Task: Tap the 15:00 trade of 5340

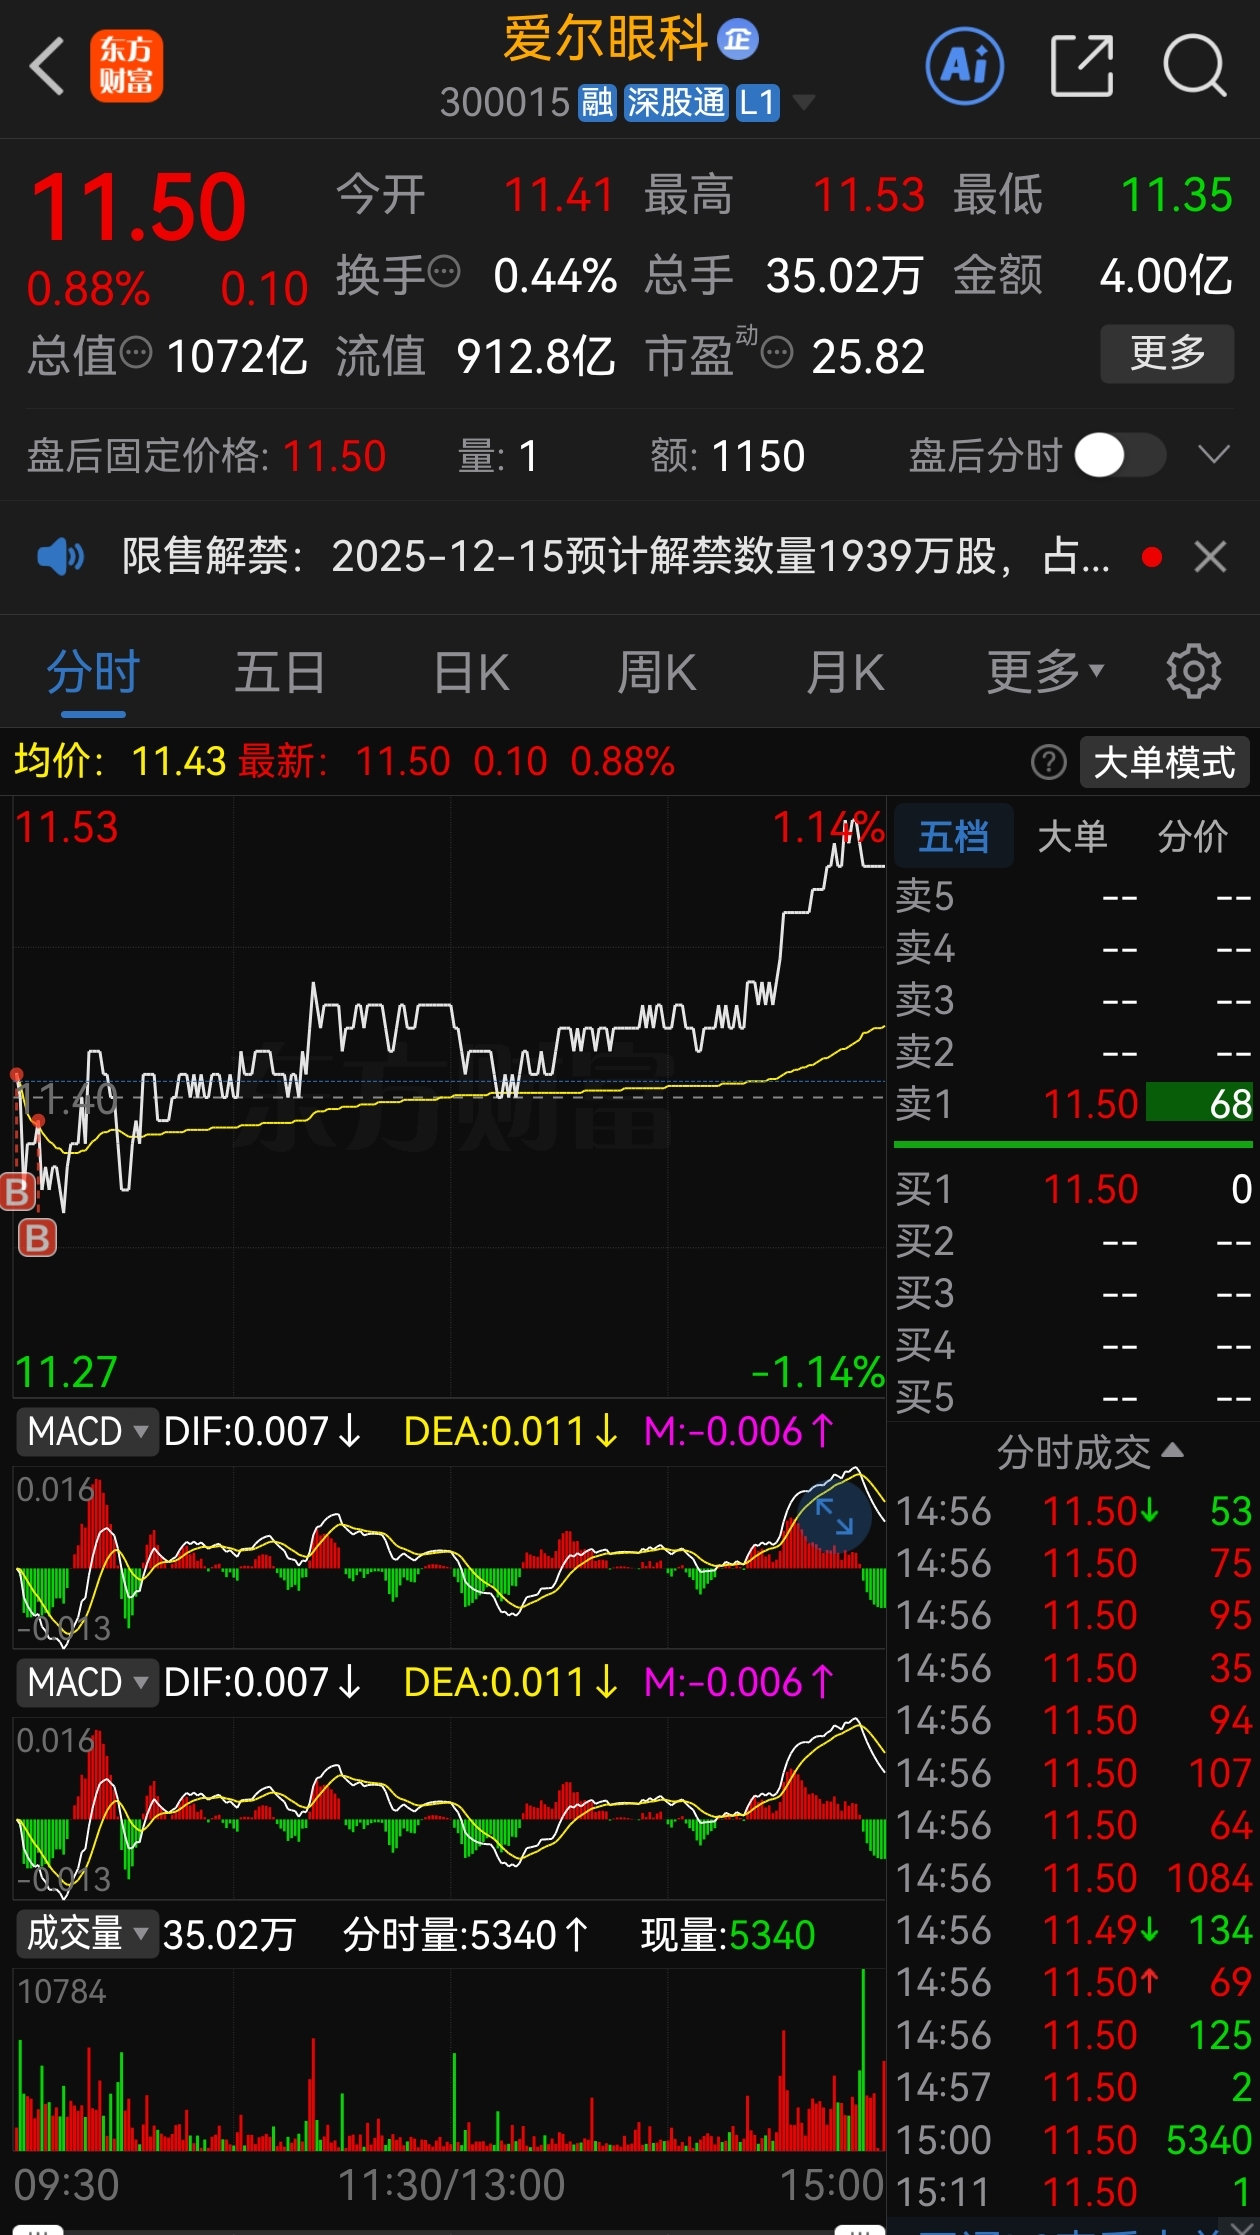Action: [1073, 2140]
